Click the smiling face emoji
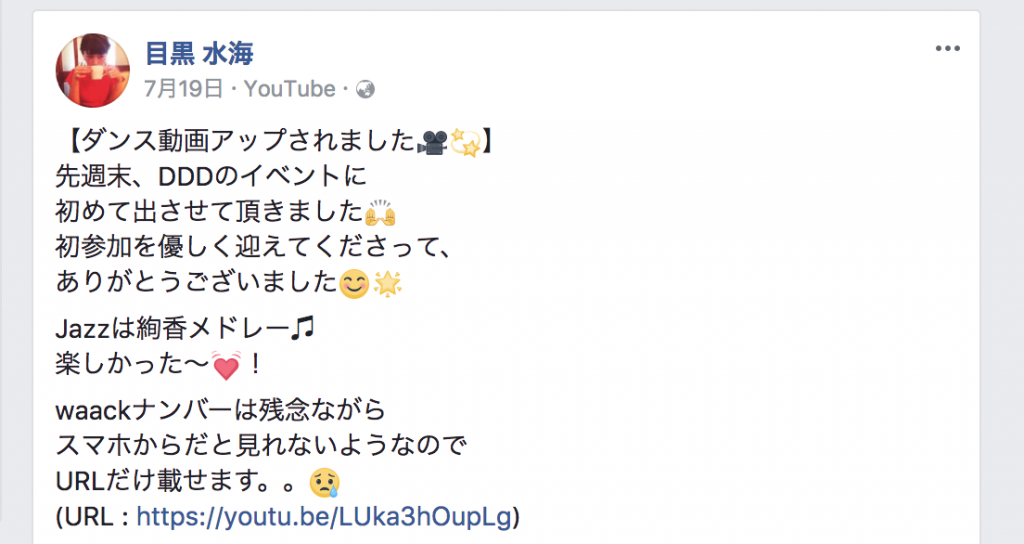Viewport: 1024px width, 544px height. [354, 284]
